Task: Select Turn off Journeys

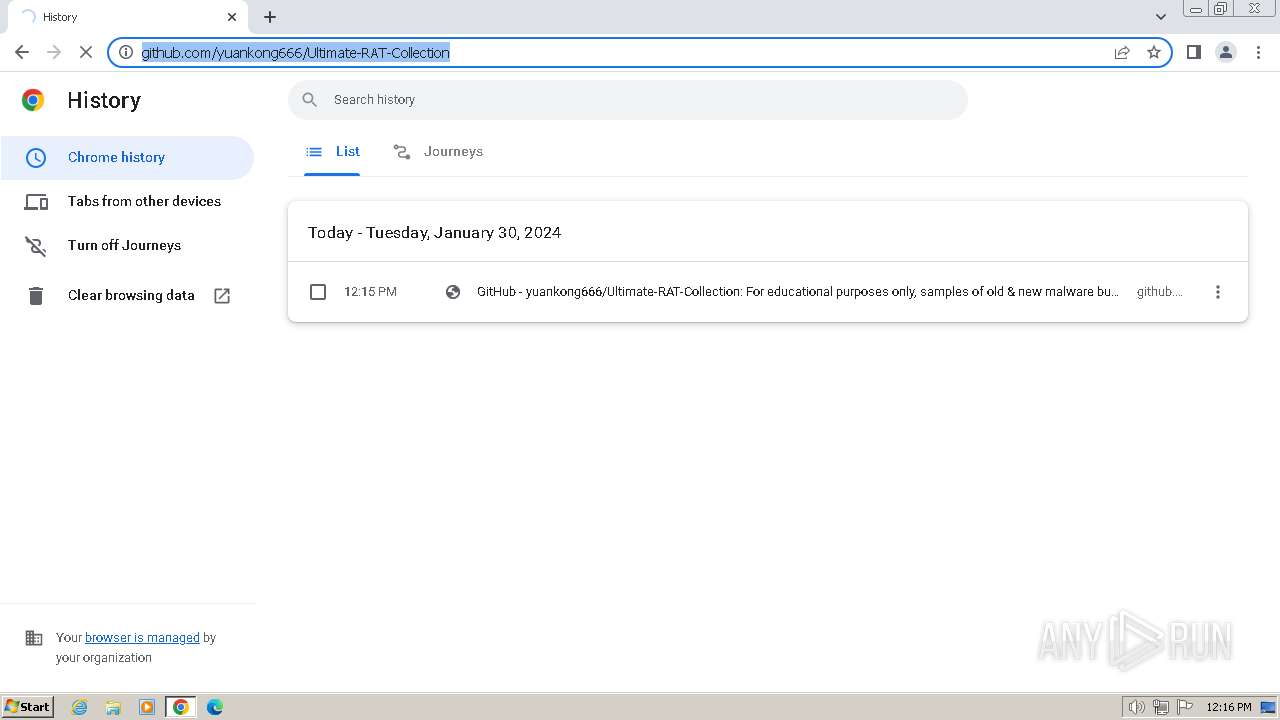Action: [x=127, y=245]
